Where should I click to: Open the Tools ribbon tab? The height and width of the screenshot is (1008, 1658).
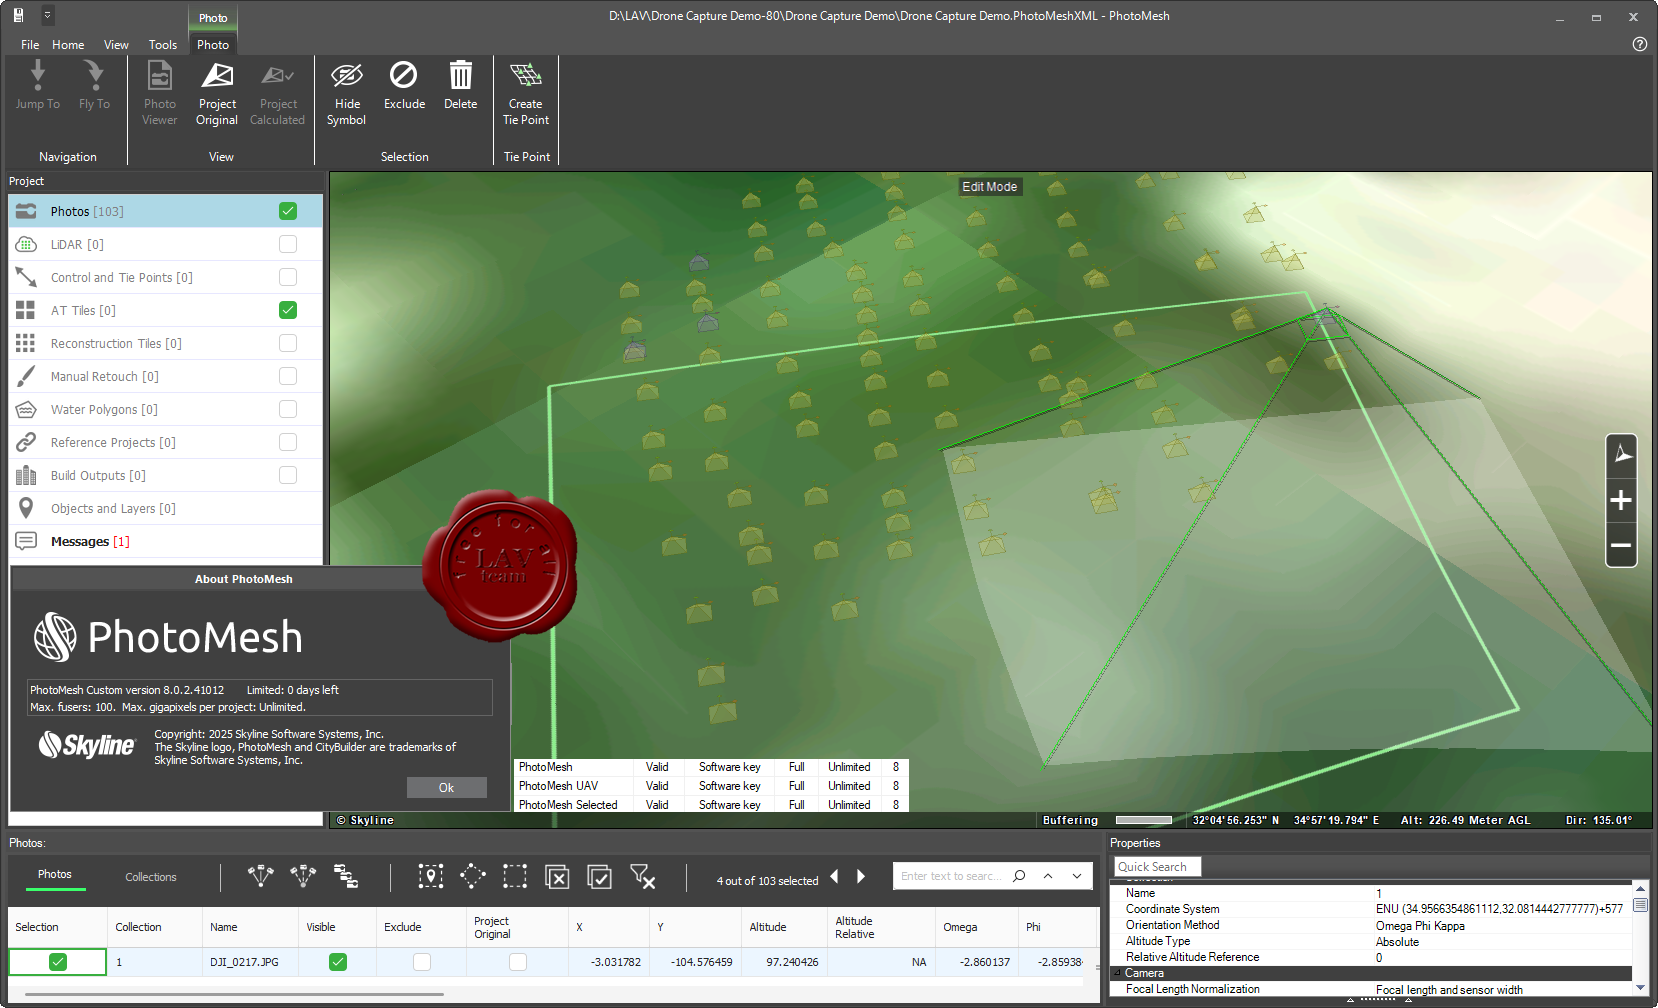point(163,44)
